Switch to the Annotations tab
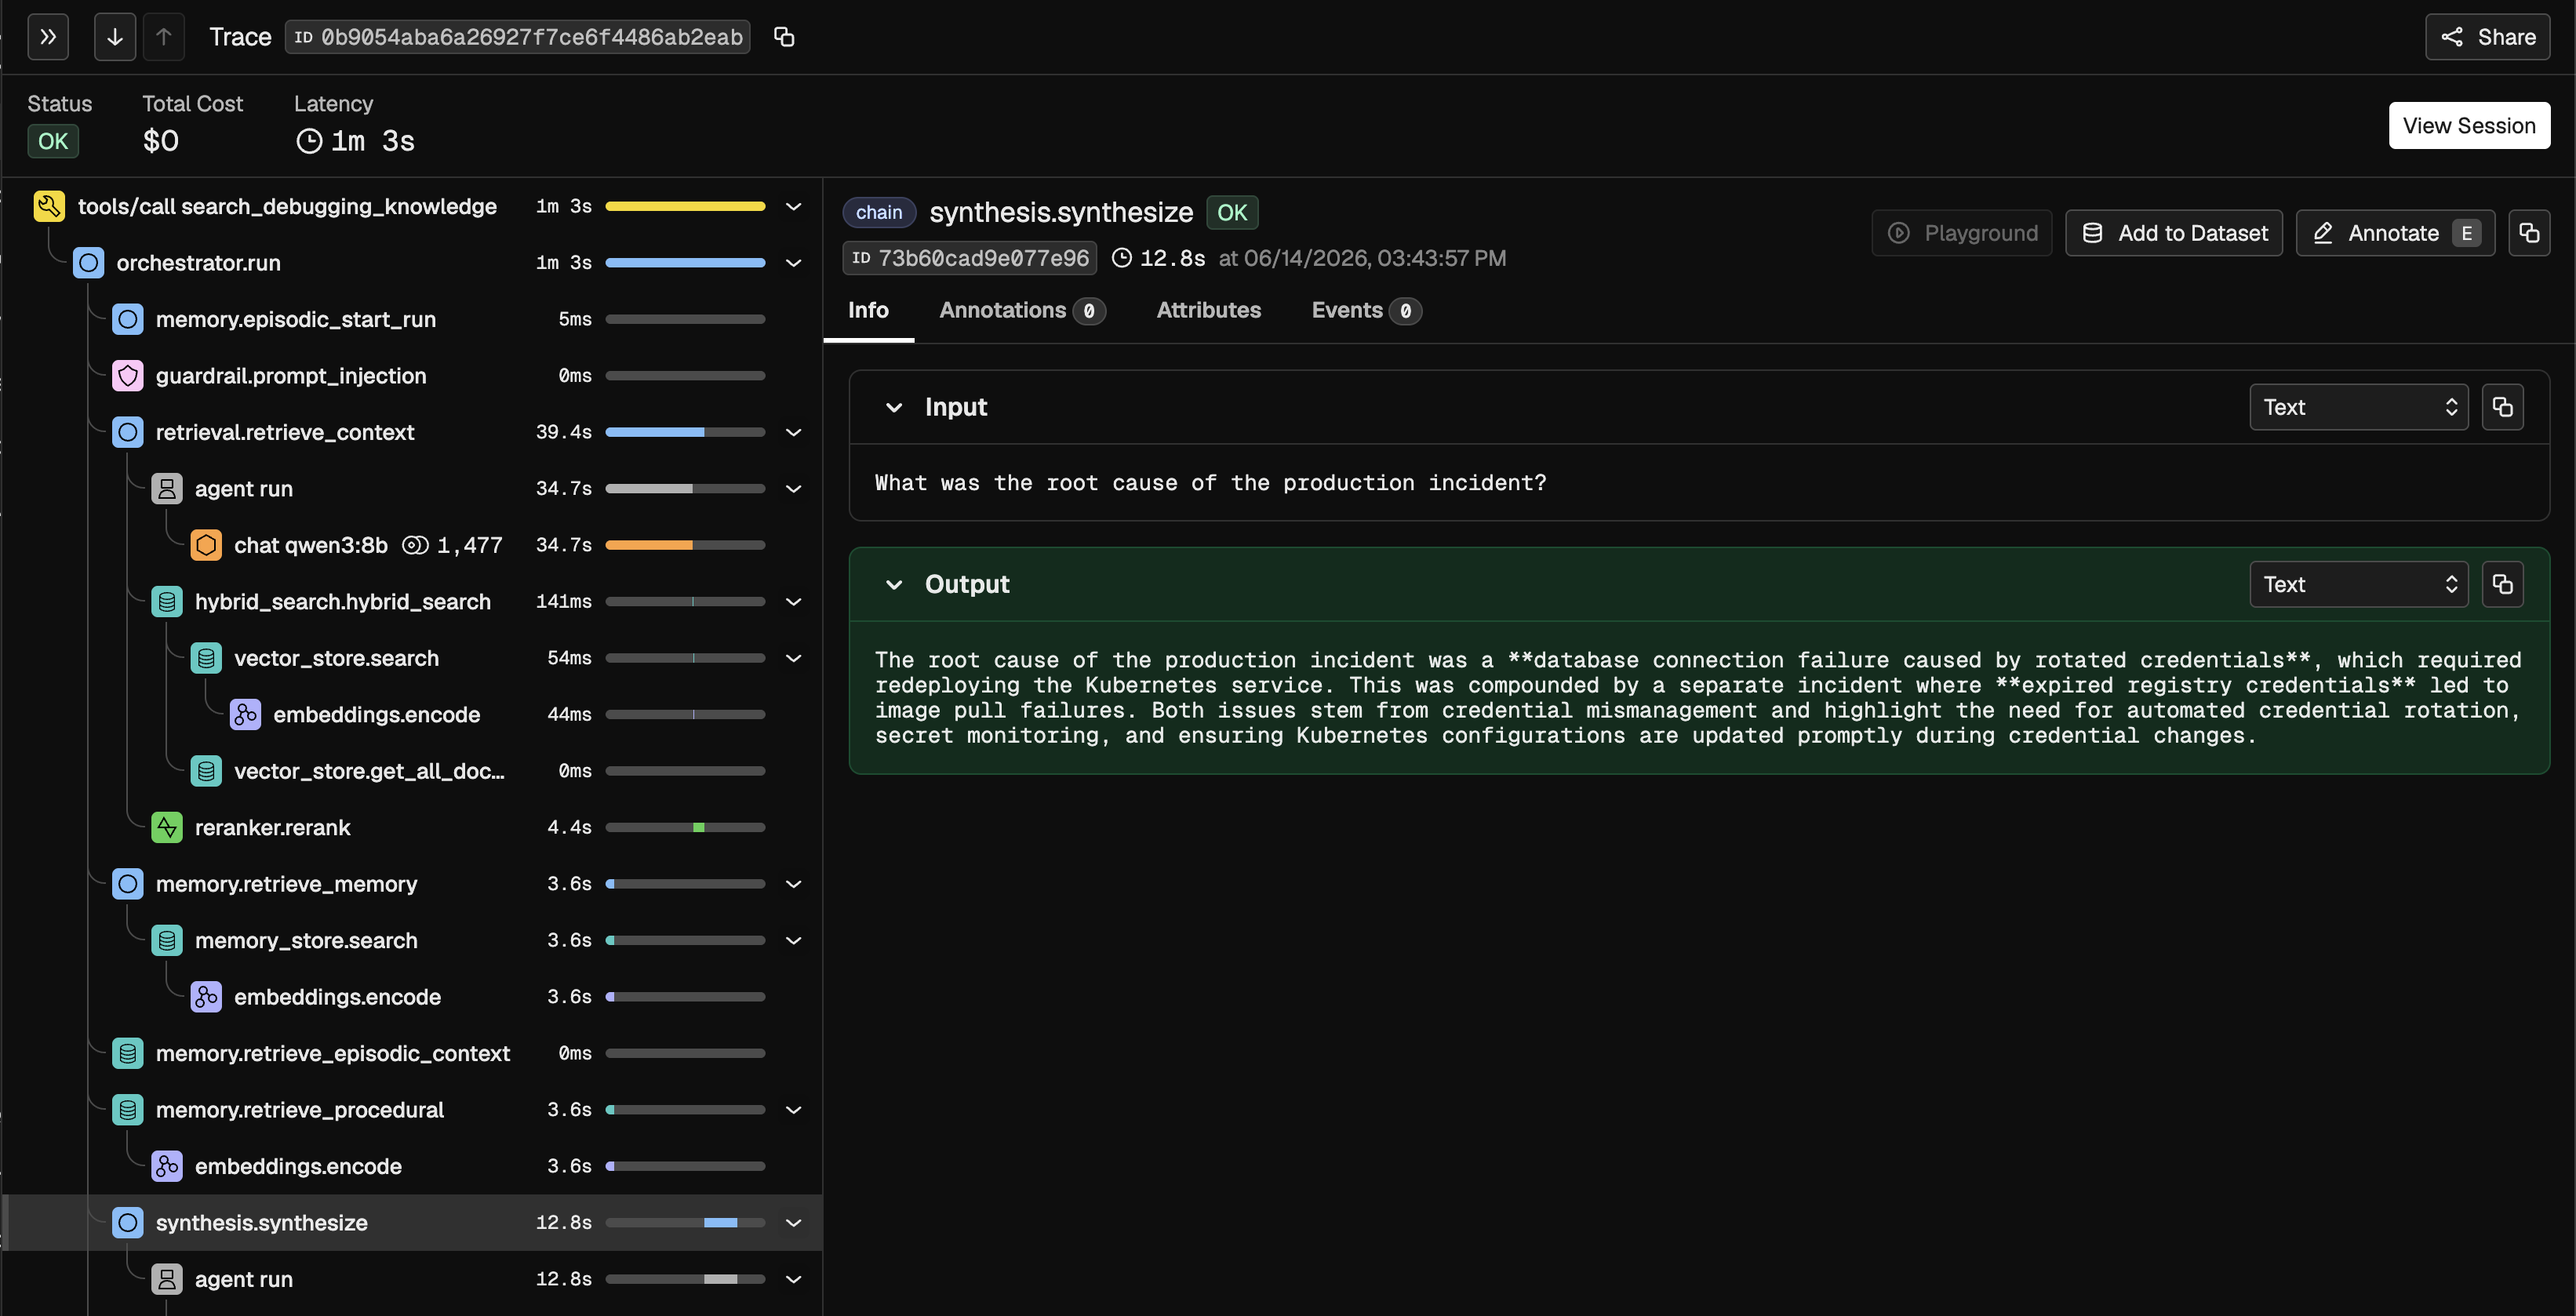 (x=1022, y=310)
